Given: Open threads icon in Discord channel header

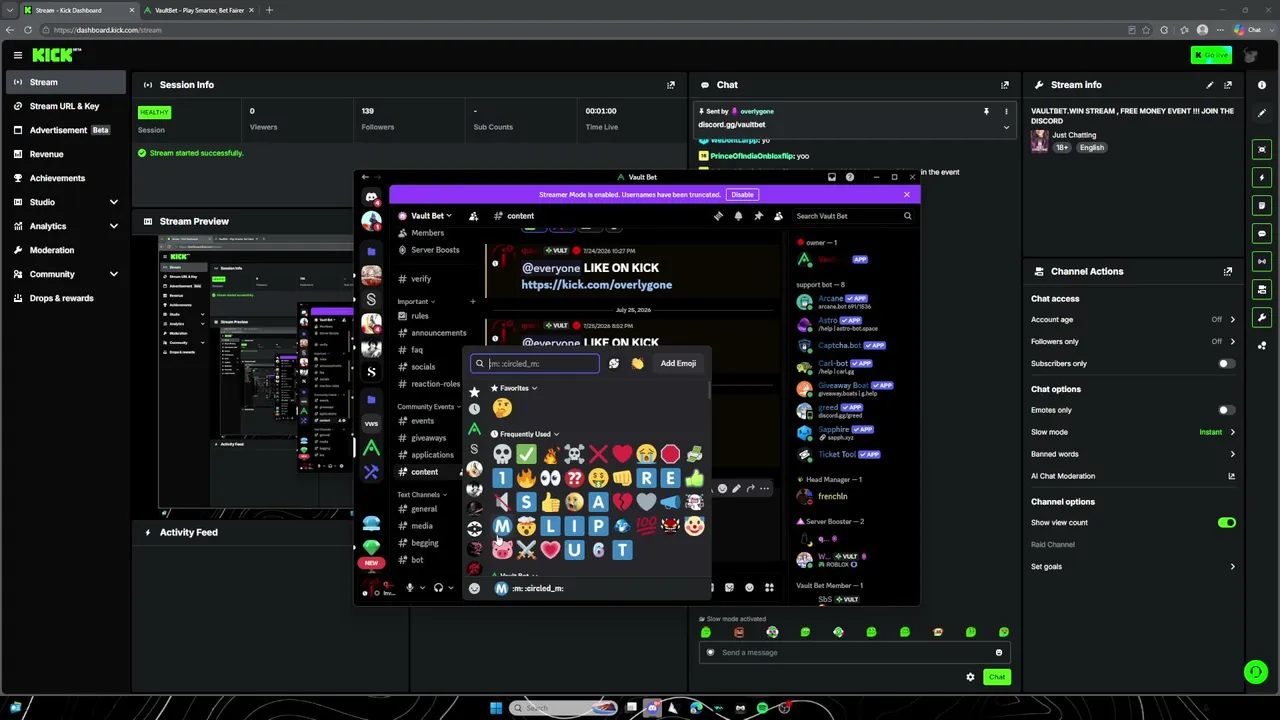Looking at the screenshot, I should [718, 216].
